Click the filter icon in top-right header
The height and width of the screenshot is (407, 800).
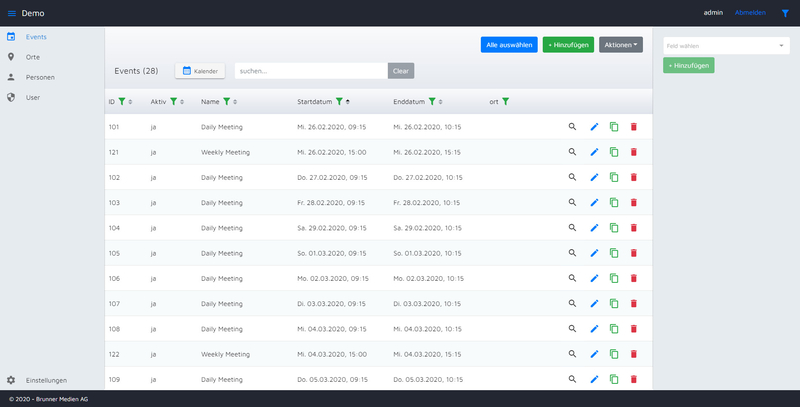coord(785,13)
